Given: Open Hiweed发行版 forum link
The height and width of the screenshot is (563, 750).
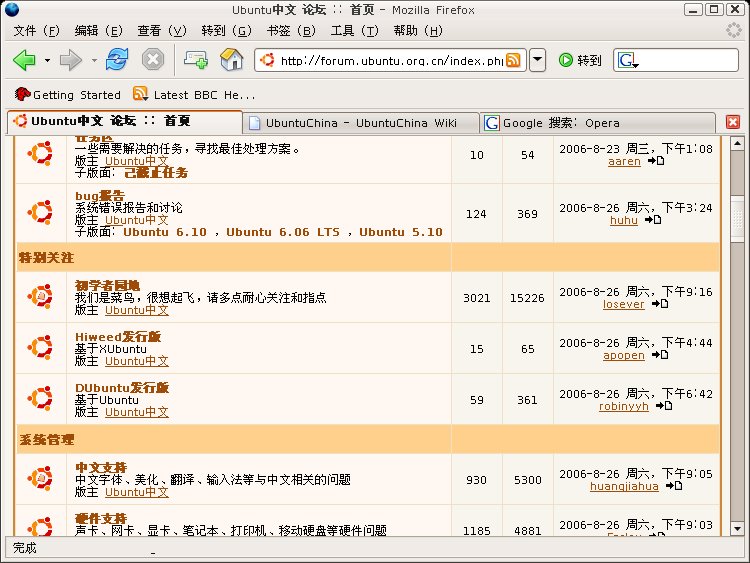Looking at the screenshot, I should pyautogui.click(x=118, y=337).
